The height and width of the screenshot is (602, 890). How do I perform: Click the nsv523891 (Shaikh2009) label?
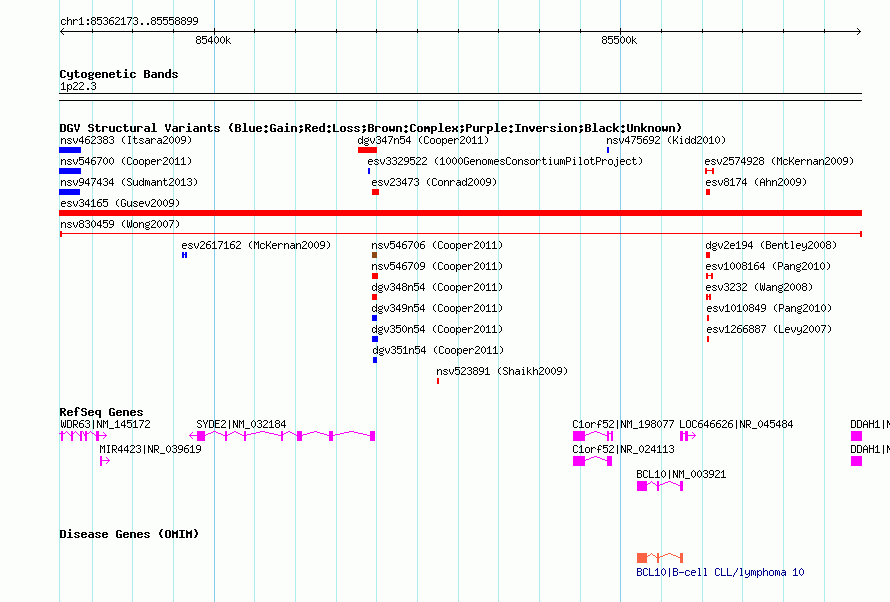pyautogui.click(x=502, y=371)
